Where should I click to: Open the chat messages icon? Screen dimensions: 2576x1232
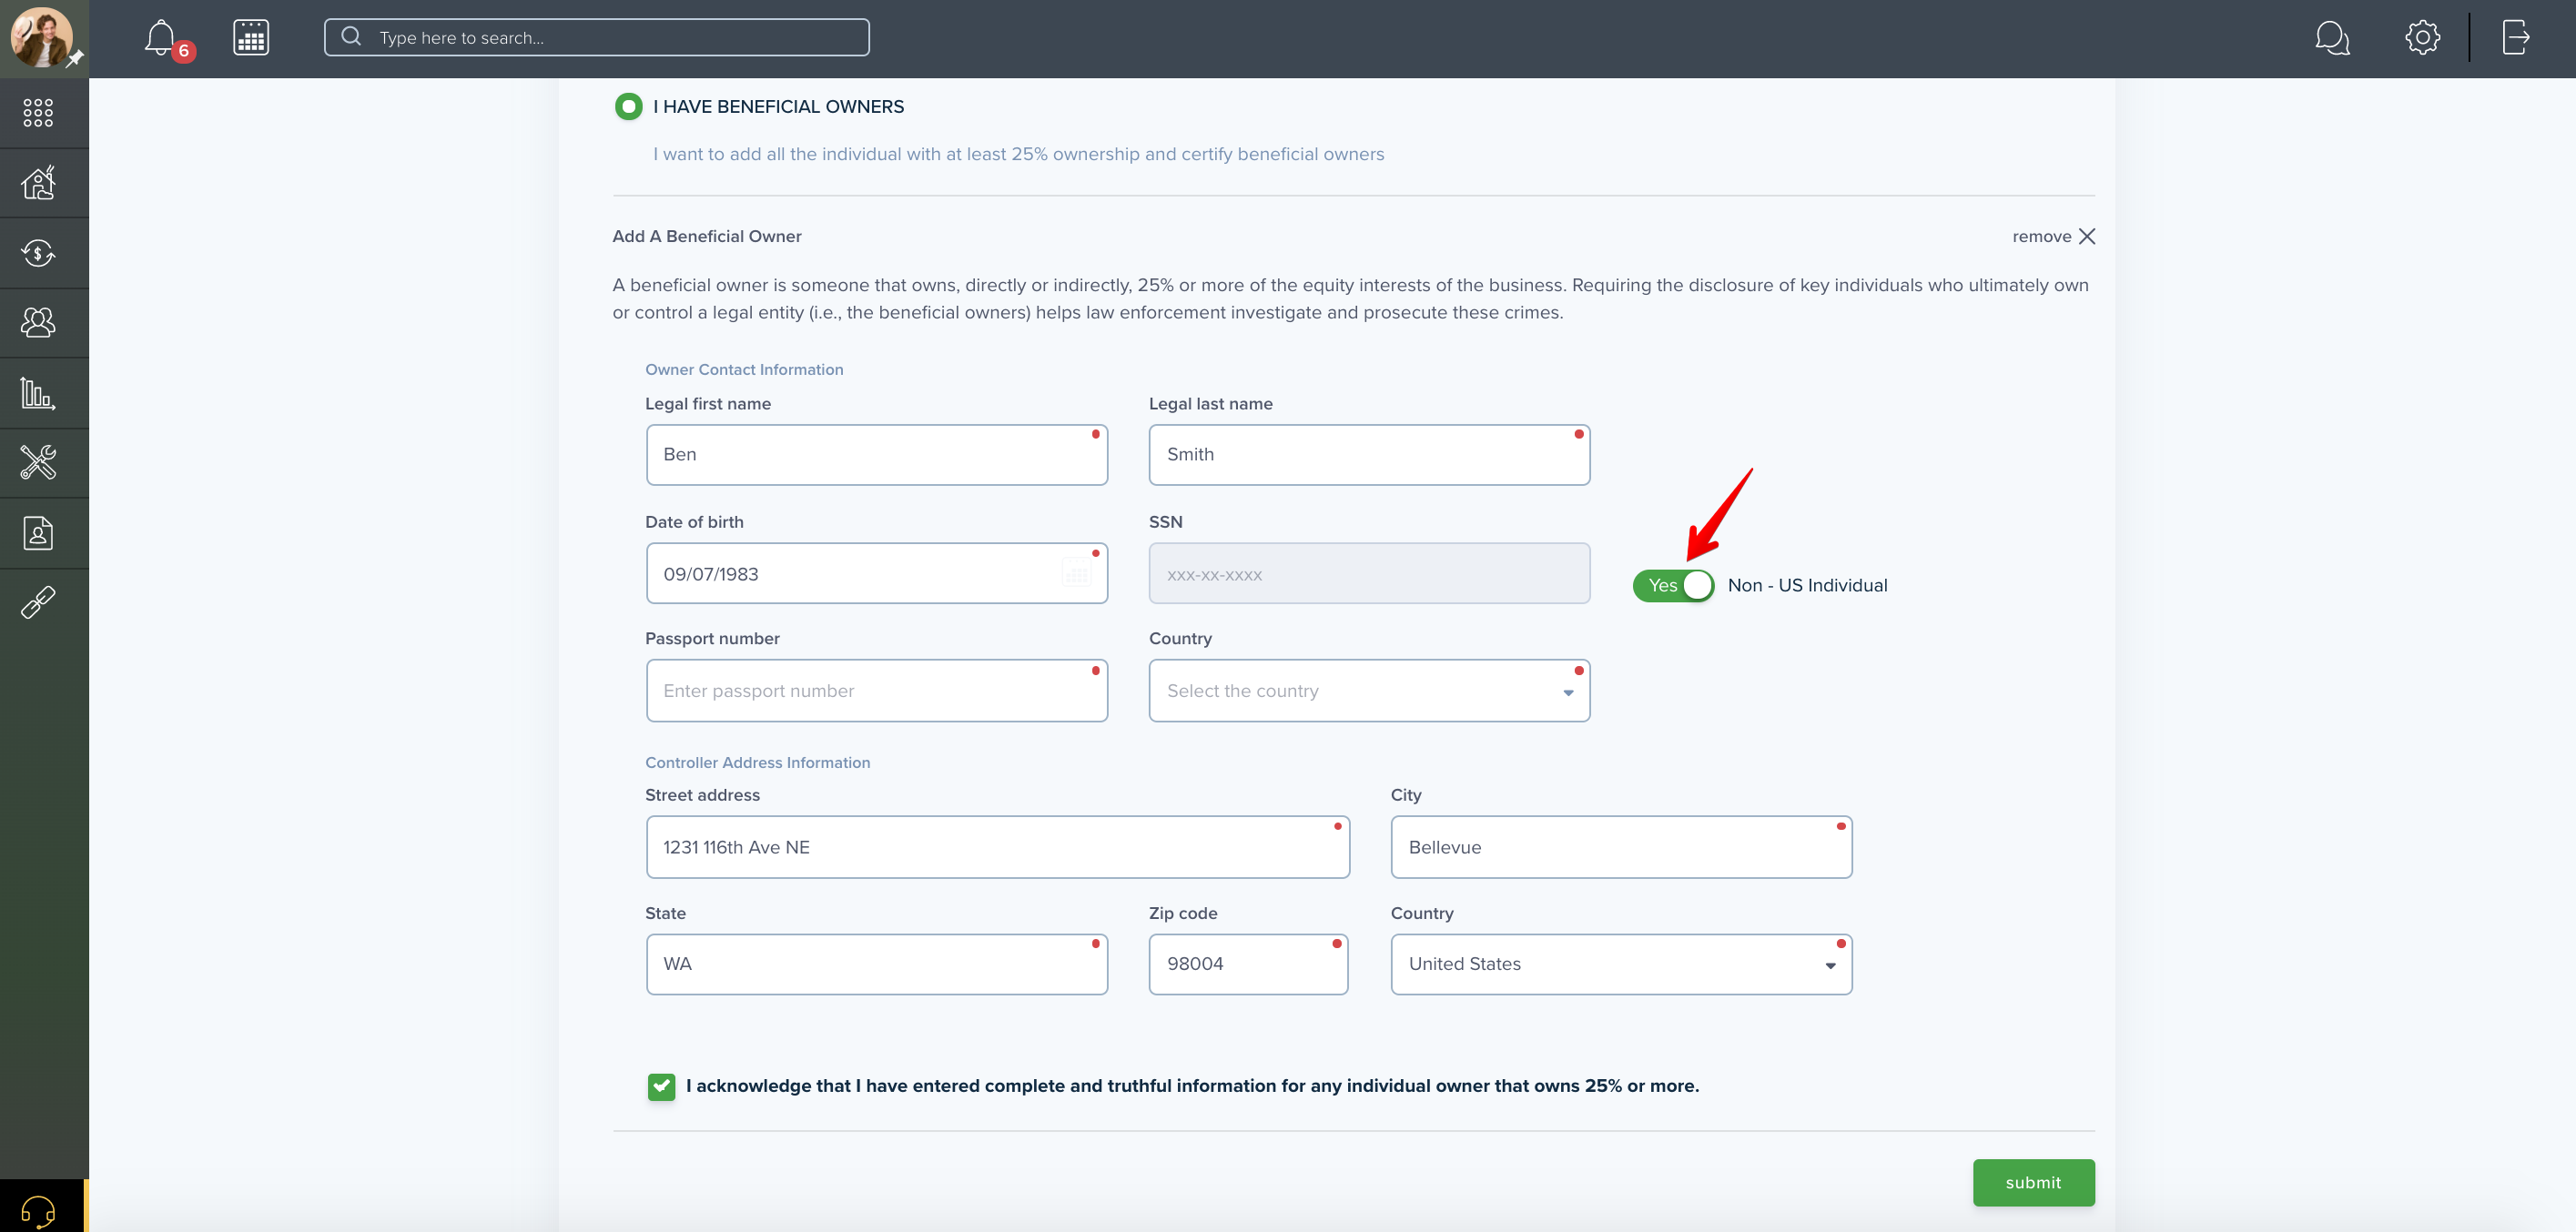[x=2331, y=38]
